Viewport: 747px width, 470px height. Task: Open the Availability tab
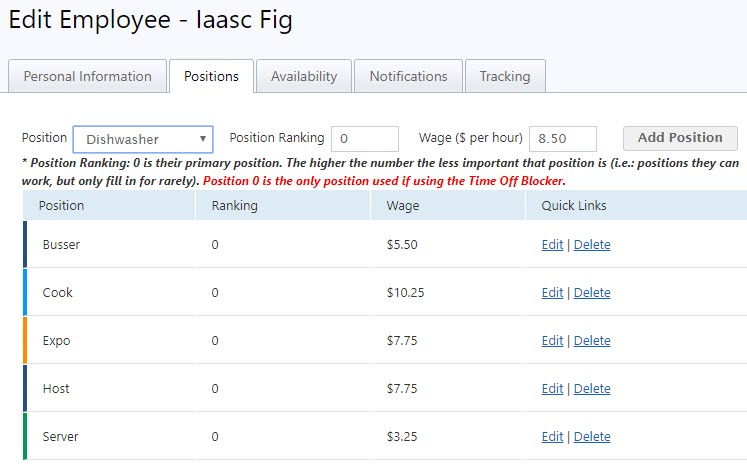tap(304, 76)
